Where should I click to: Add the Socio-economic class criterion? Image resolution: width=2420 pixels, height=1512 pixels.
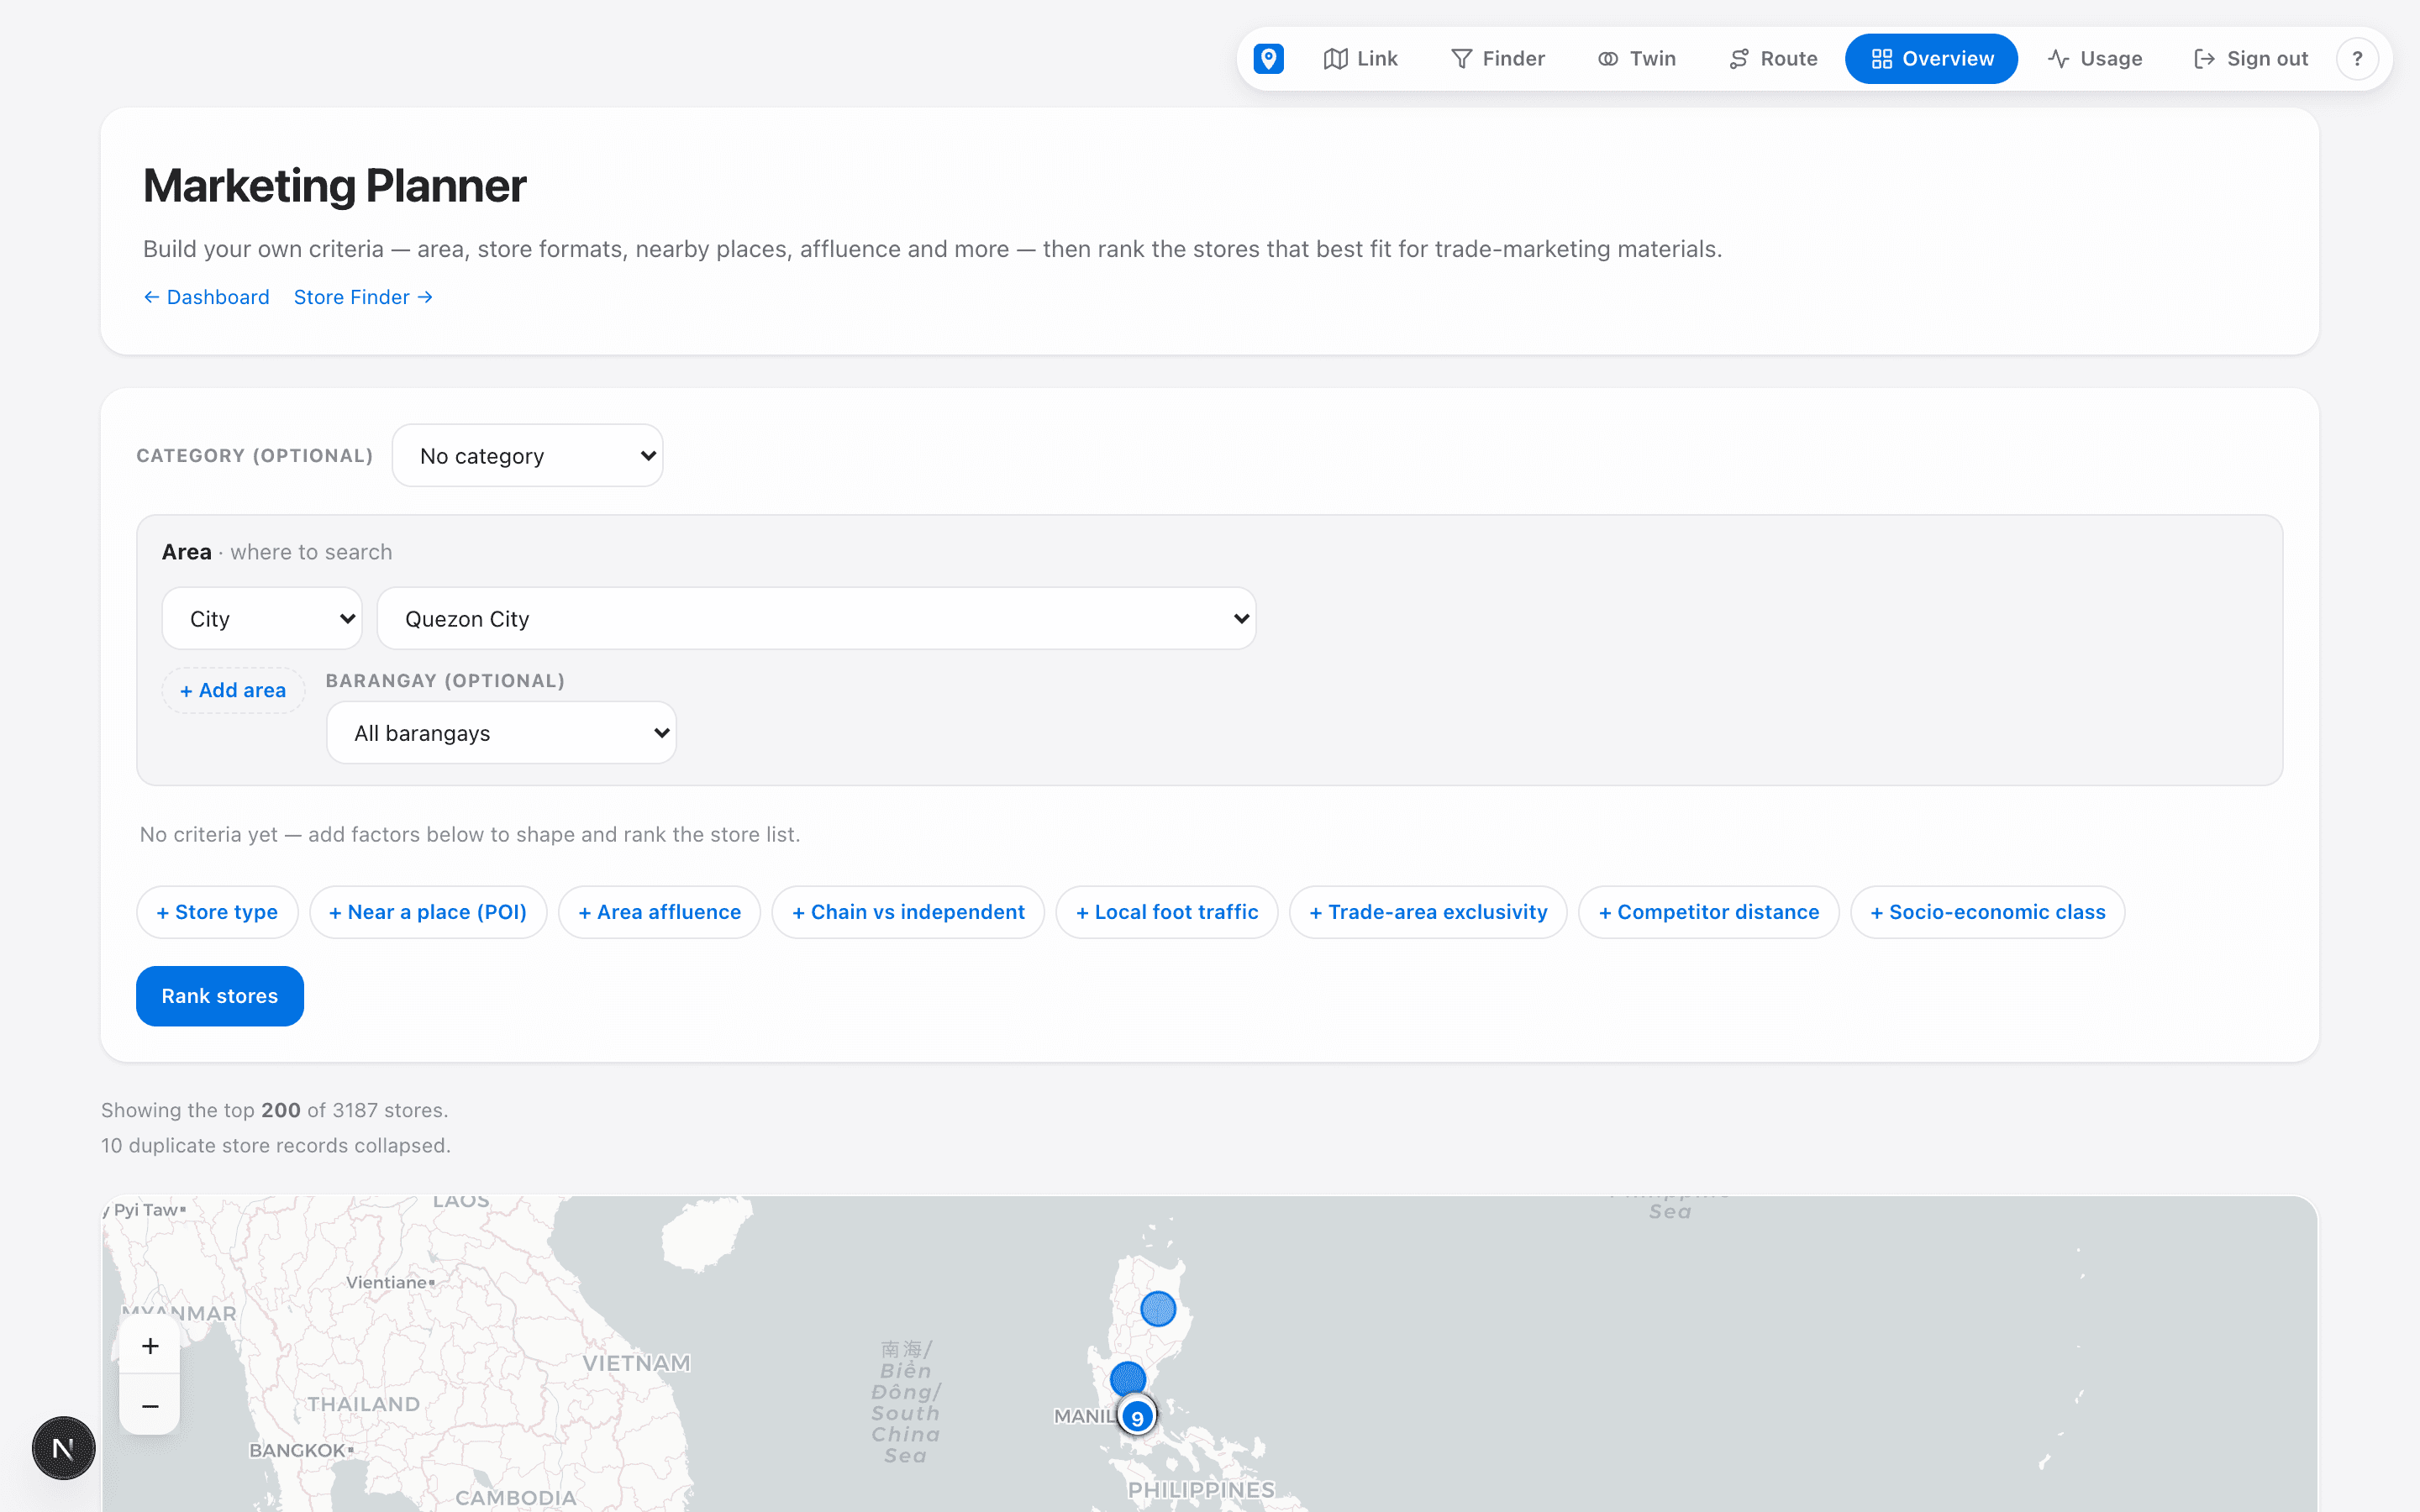click(x=1988, y=912)
